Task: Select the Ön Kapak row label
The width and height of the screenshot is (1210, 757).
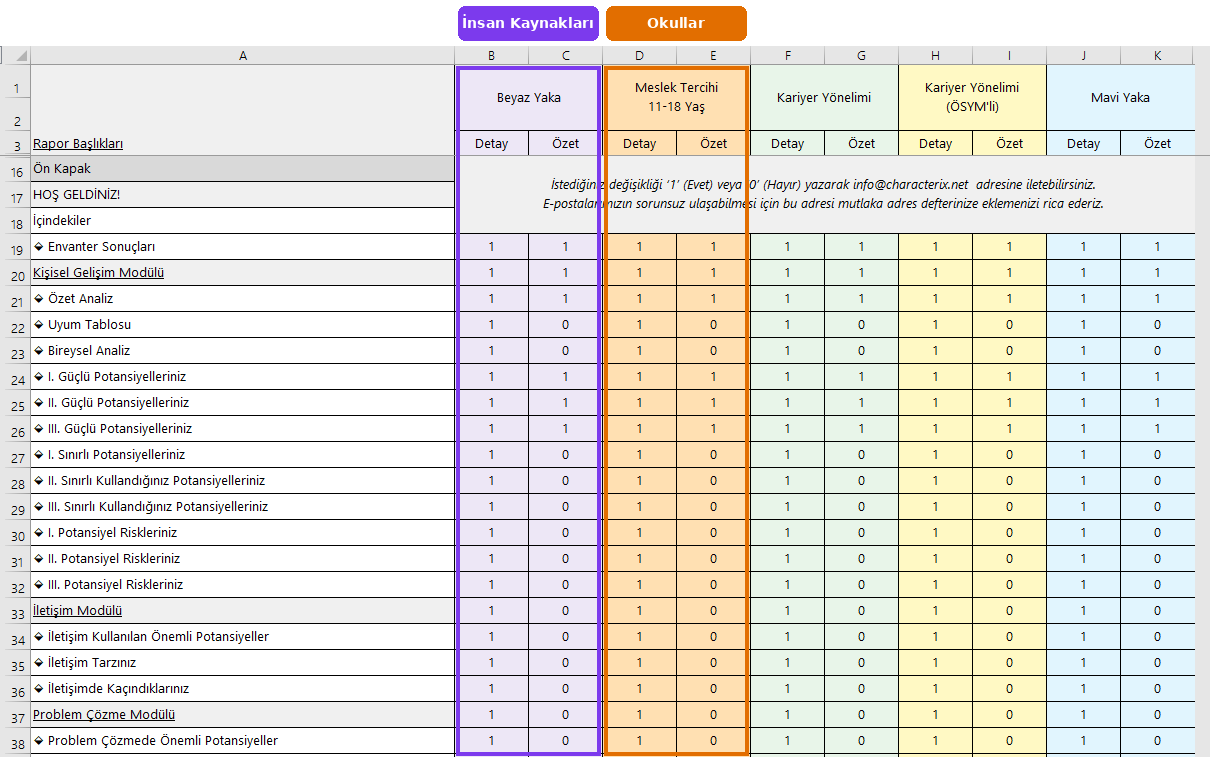Action: [243, 169]
